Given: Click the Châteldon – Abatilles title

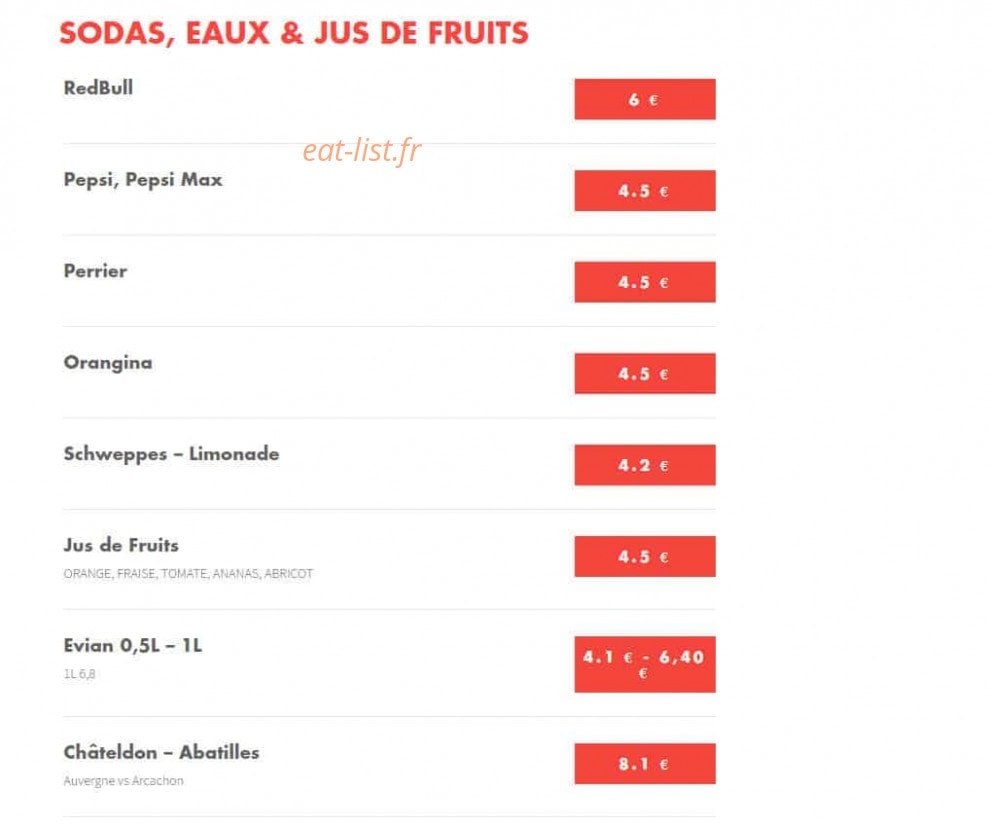Looking at the screenshot, I should [x=161, y=752].
